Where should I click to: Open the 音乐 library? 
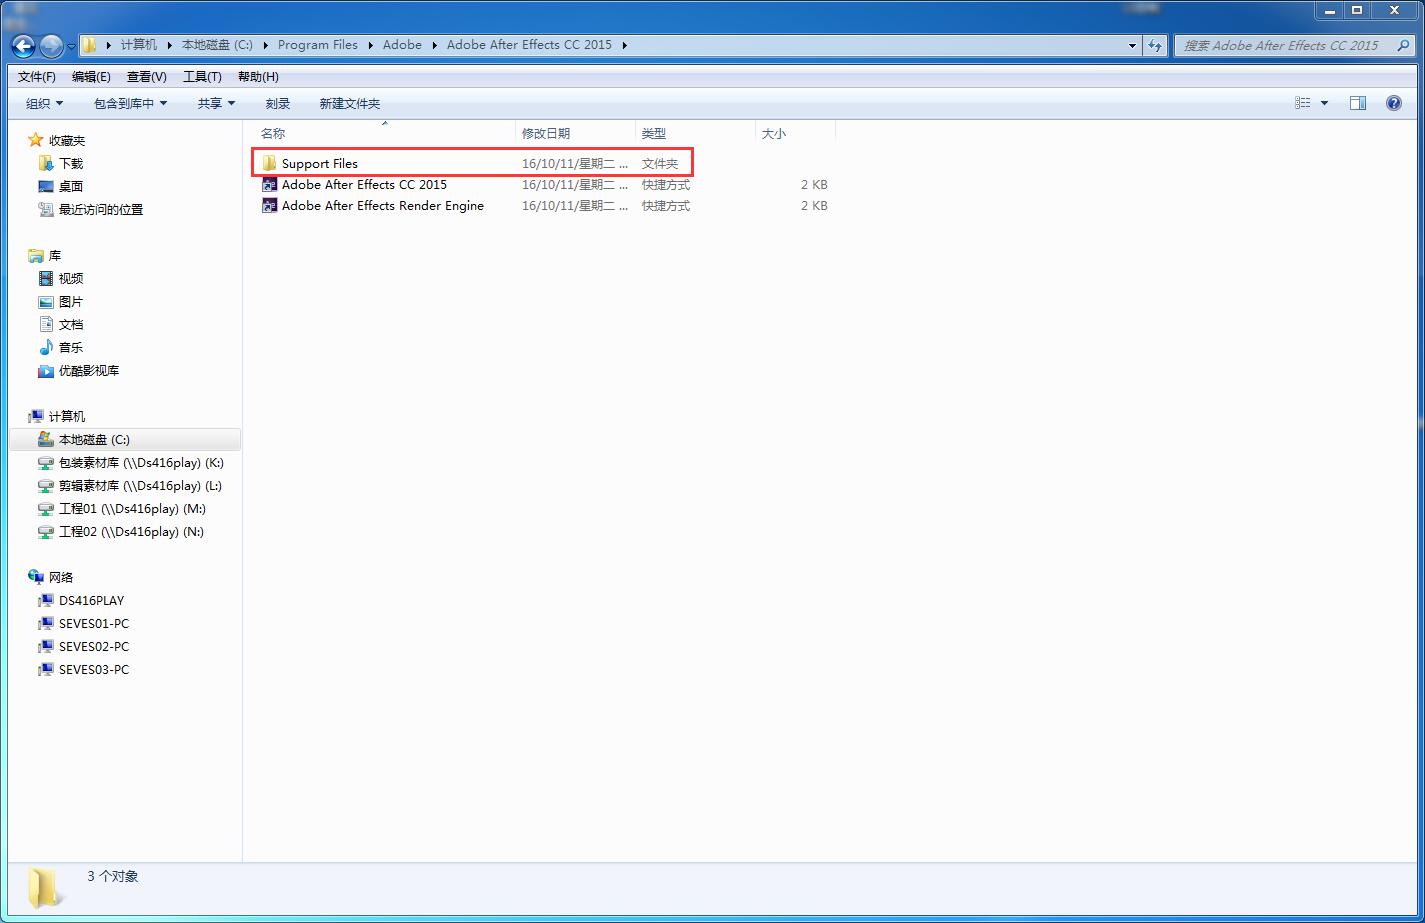click(70, 347)
